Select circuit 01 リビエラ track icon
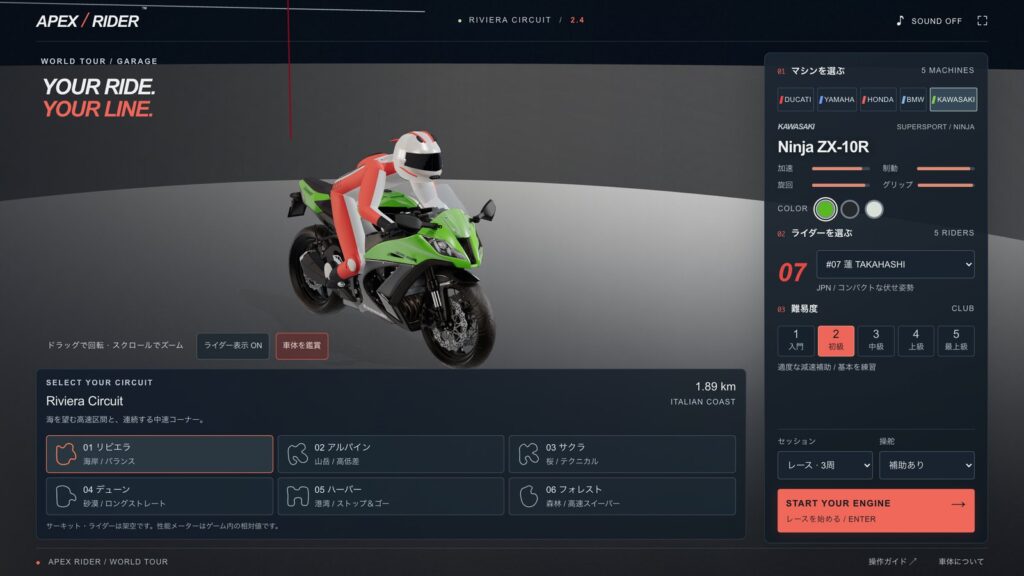 [x=66, y=454]
